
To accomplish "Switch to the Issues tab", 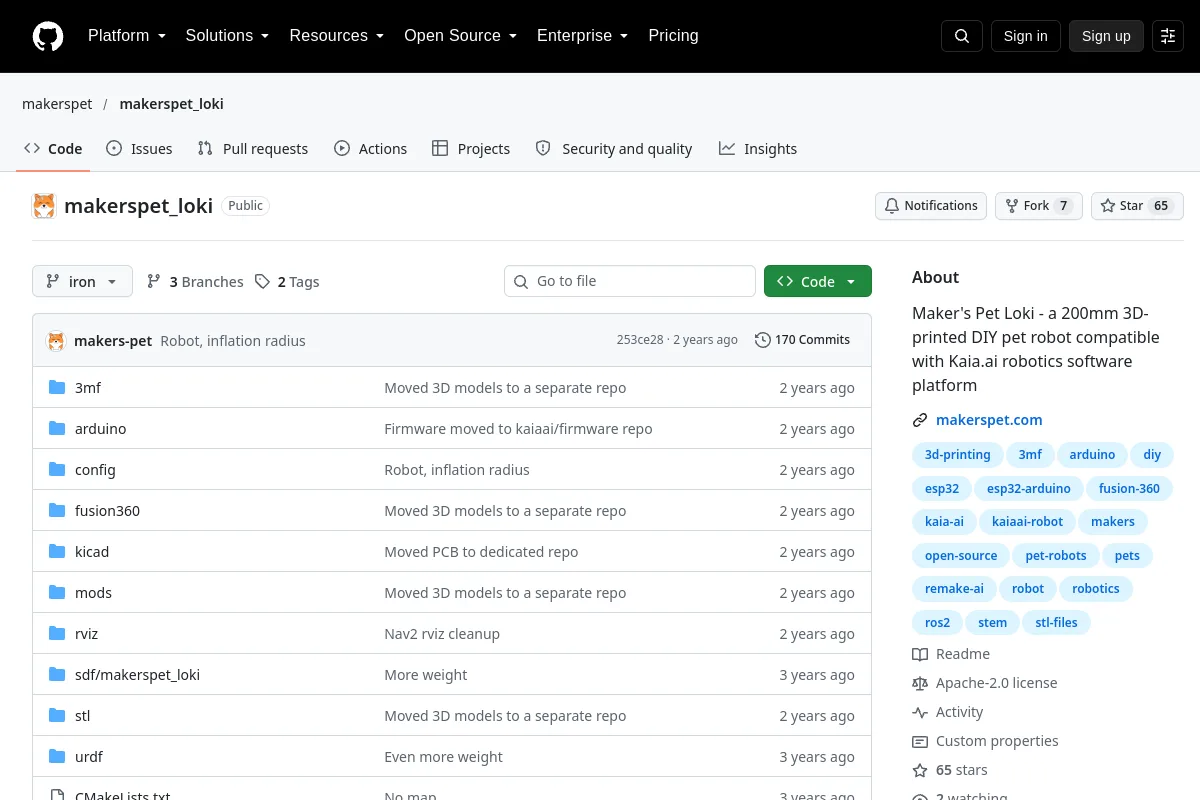I will tap(139, 149).
